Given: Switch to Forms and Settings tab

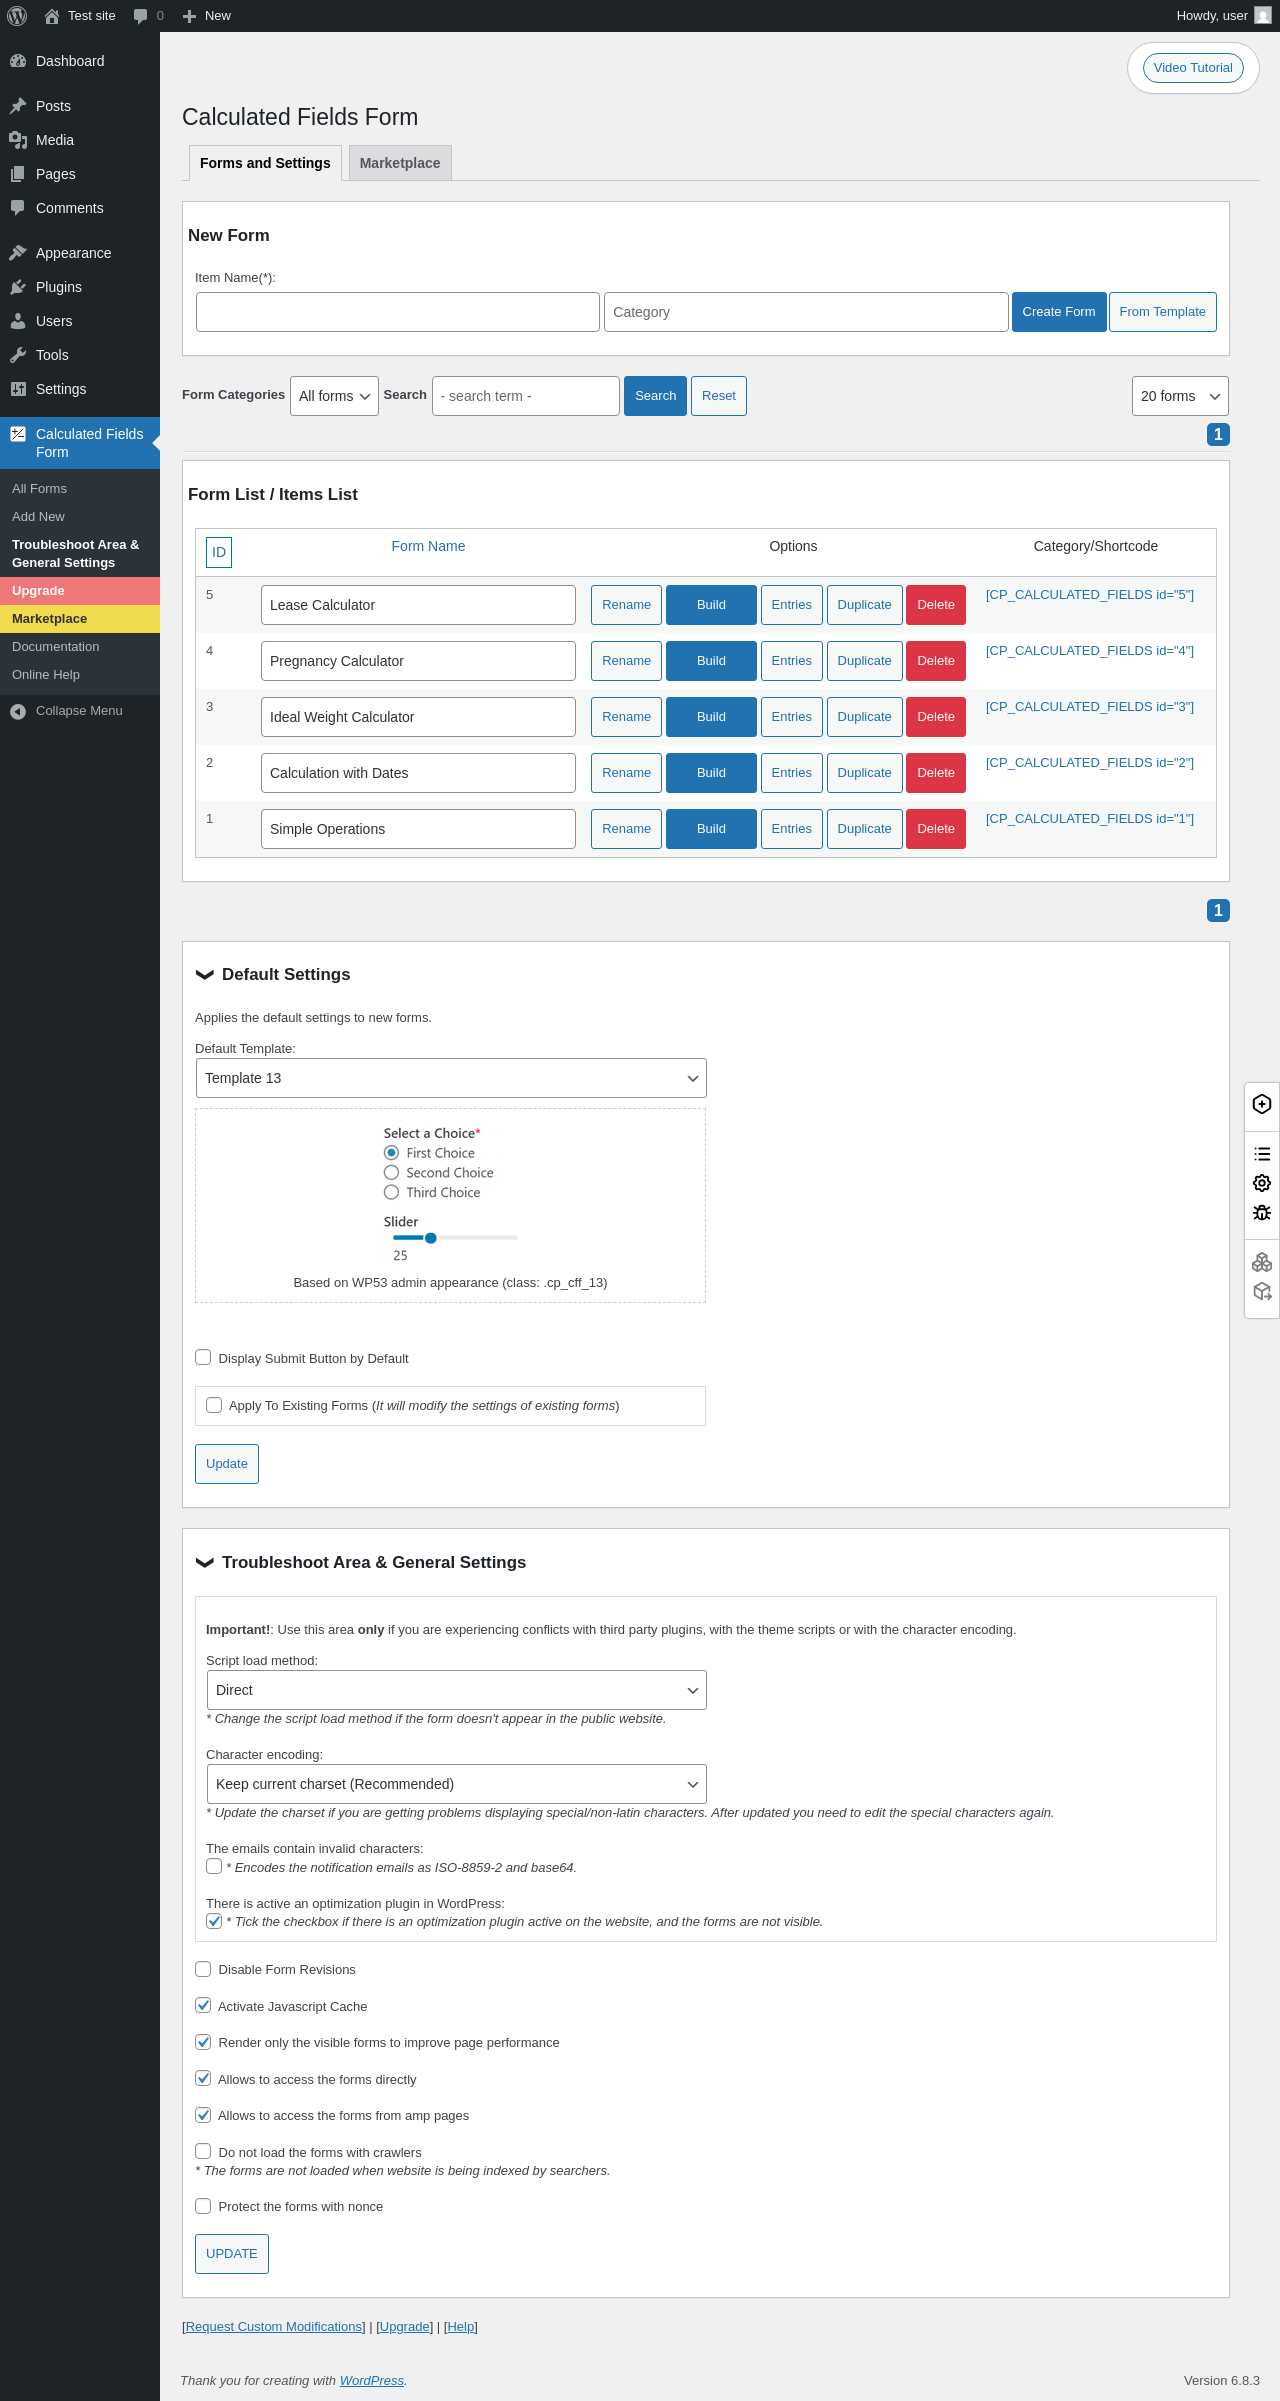Looking at the screenshot, I should (x=265, y=163).
